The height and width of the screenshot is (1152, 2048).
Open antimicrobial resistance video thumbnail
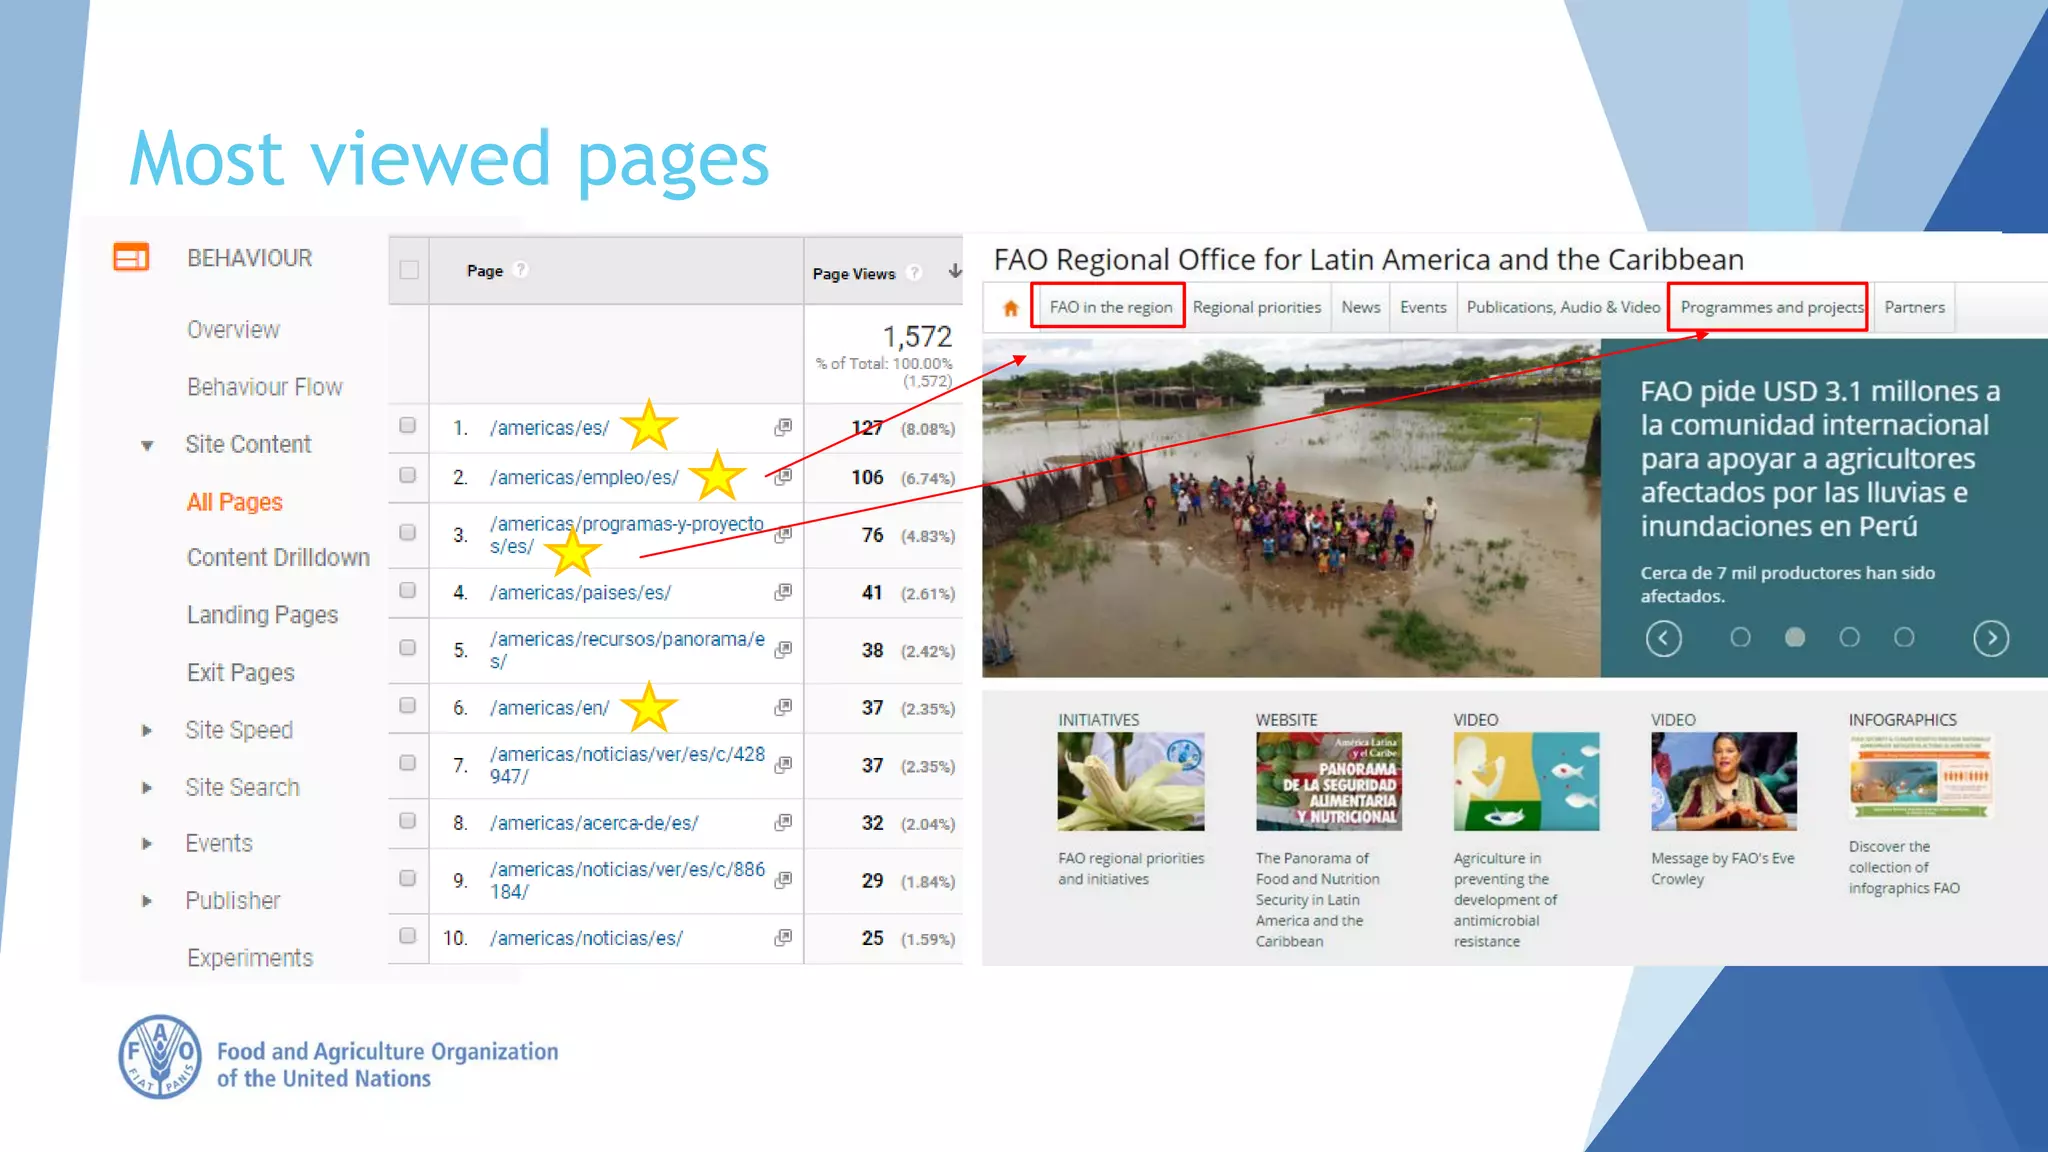pyautogui.click(x=1526, y=782)
